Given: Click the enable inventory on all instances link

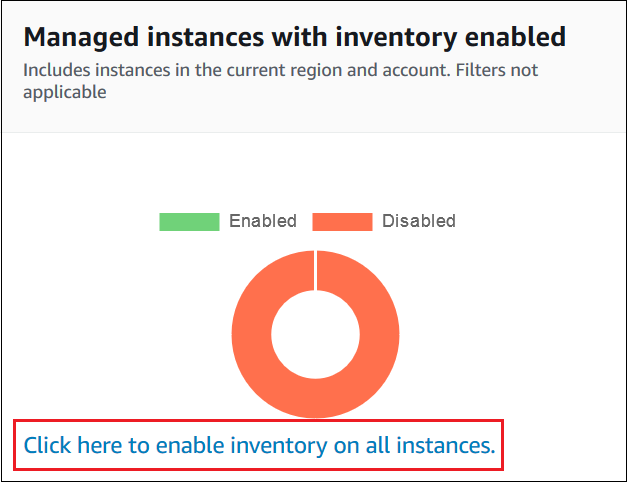Looking at the screenshot, I should [x=259, y=445].
